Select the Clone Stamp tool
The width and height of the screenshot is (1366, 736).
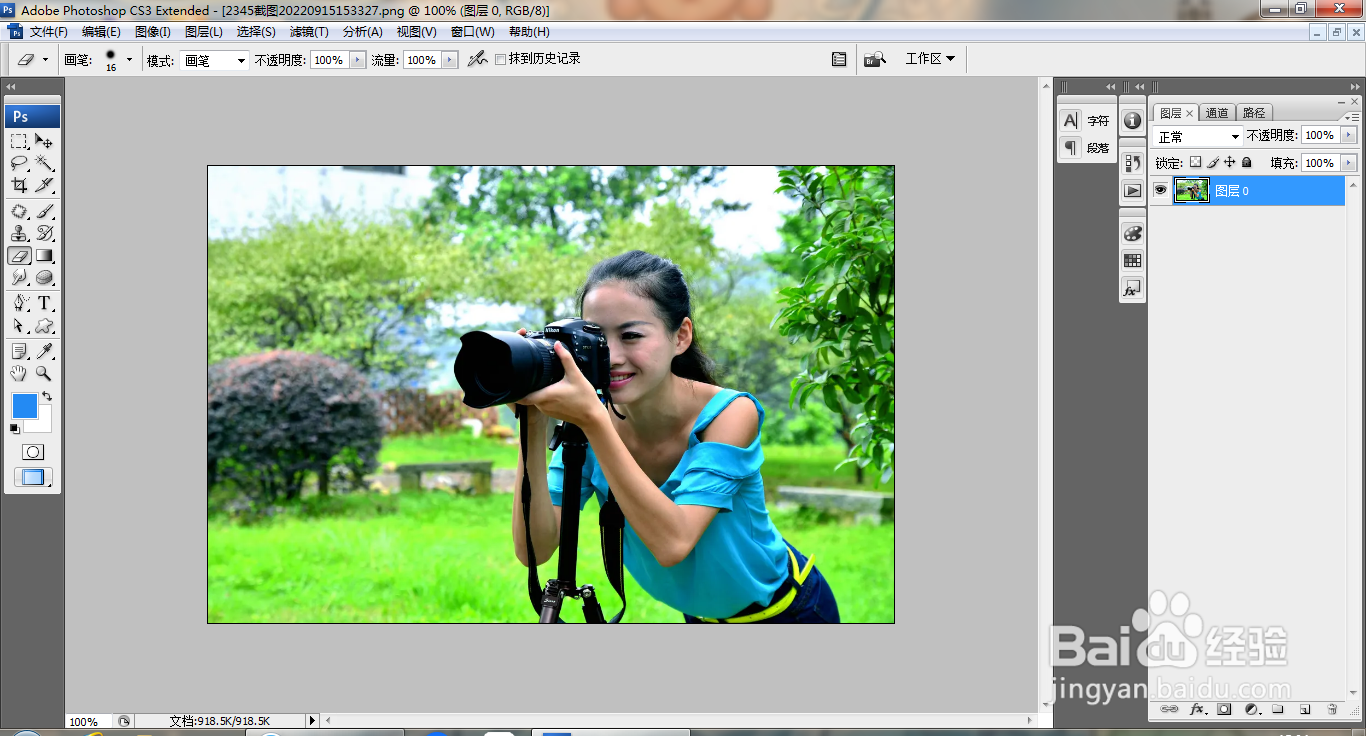[x=20, y=233]
